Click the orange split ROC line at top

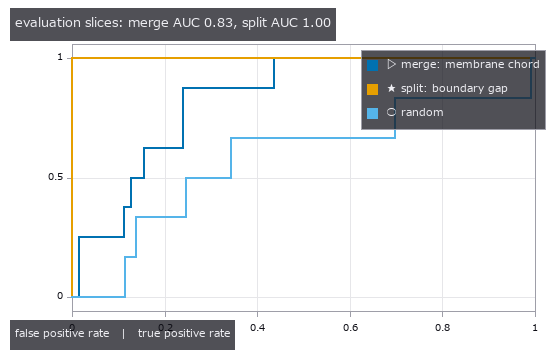tap(214, 58)
